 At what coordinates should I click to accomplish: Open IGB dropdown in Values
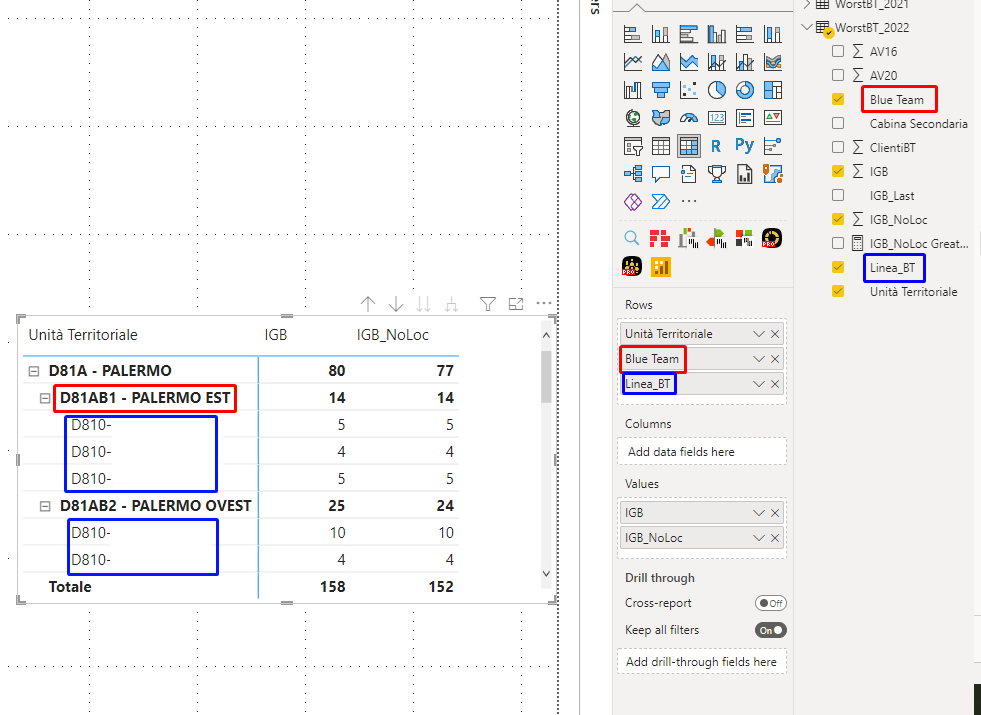point(759,513)
